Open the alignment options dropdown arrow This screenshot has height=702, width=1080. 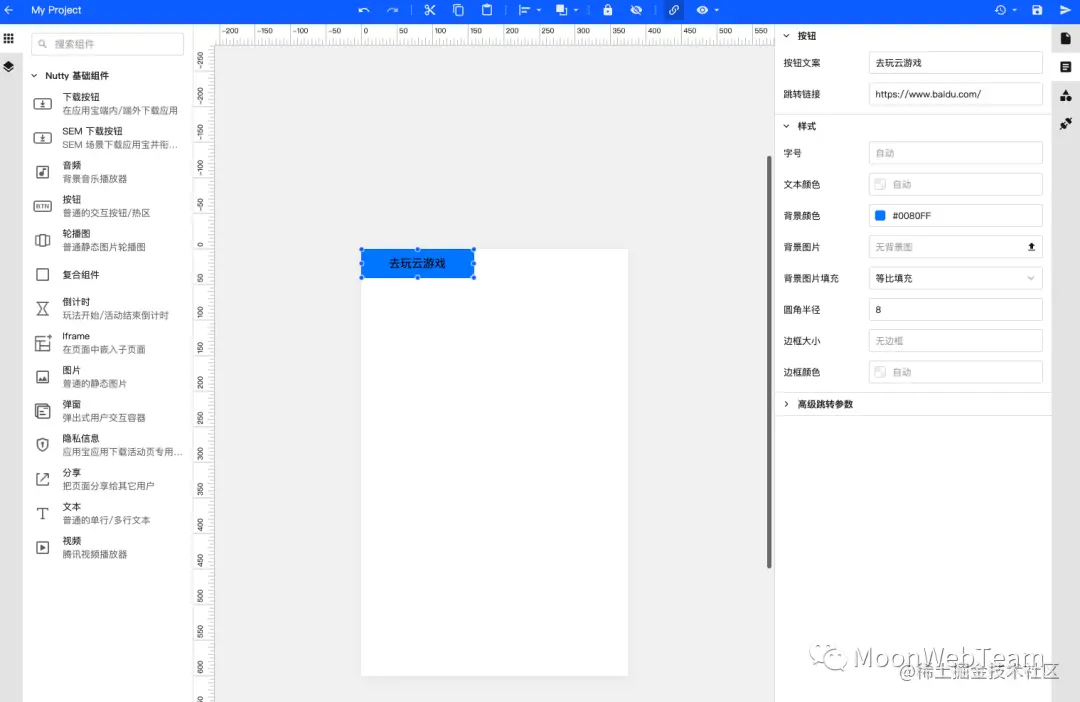pyautogui.click(x=539, y=10)
